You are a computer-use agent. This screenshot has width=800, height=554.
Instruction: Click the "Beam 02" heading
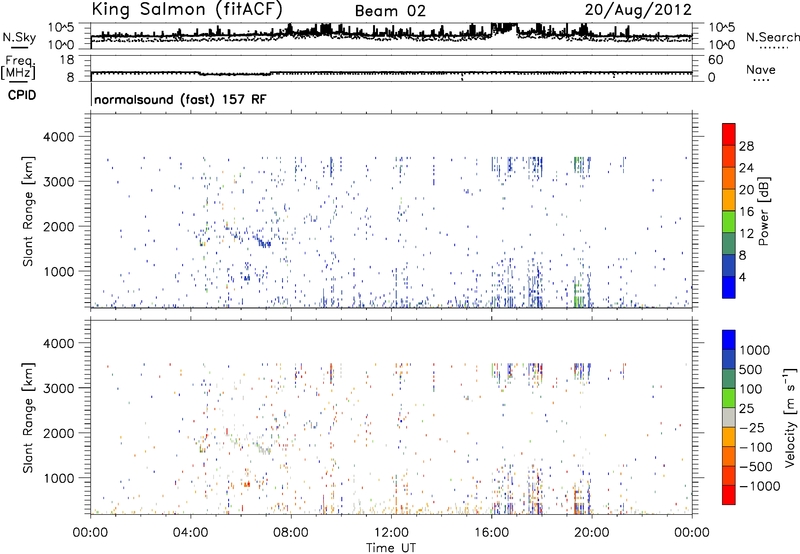(390, 11)
